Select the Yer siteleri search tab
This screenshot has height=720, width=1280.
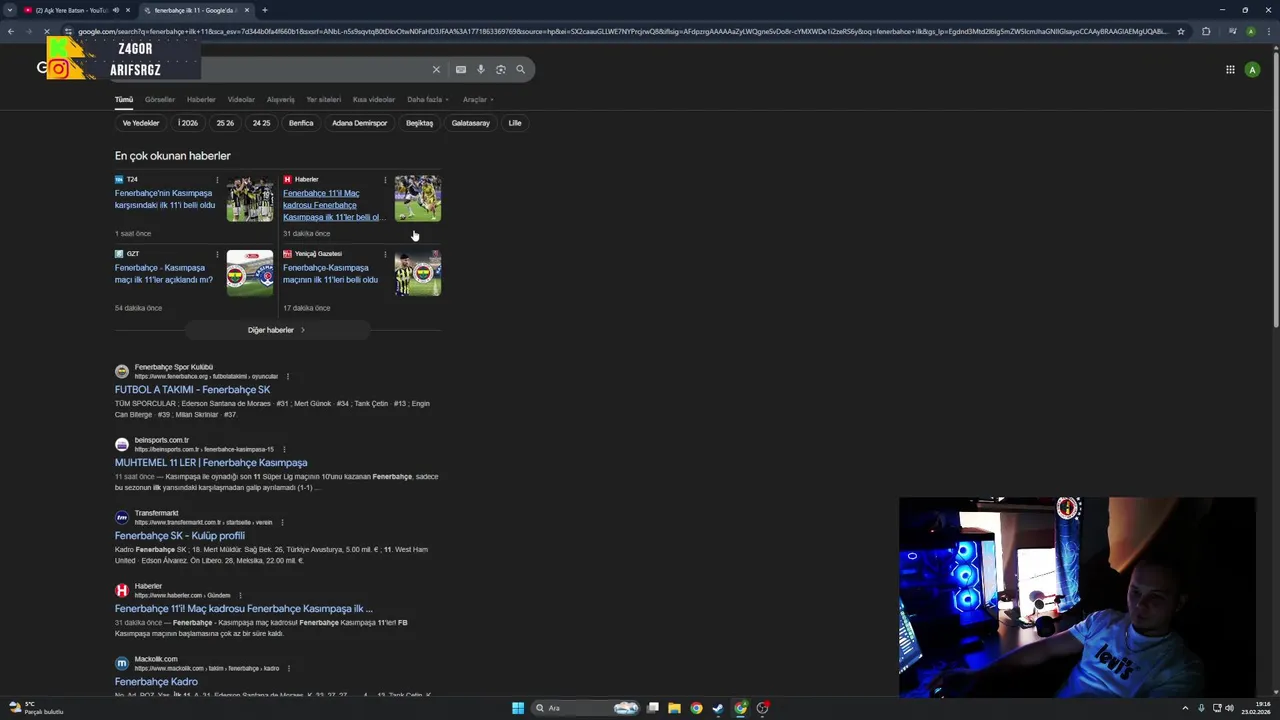[324, 99]
